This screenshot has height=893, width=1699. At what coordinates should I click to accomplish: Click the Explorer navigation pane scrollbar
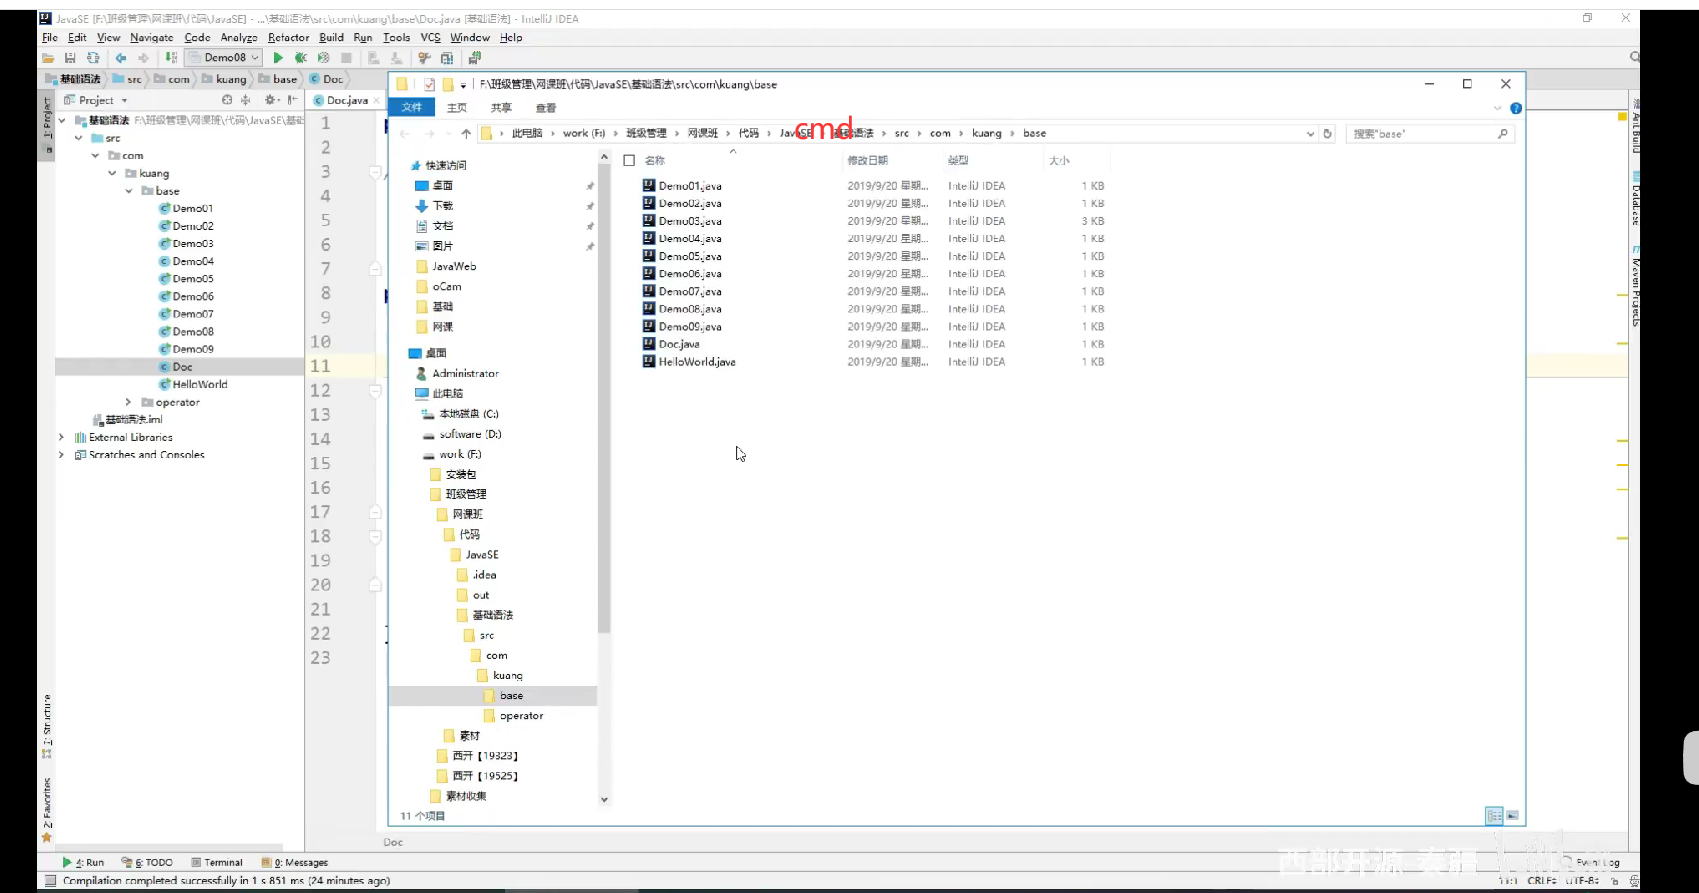(604, 400)
